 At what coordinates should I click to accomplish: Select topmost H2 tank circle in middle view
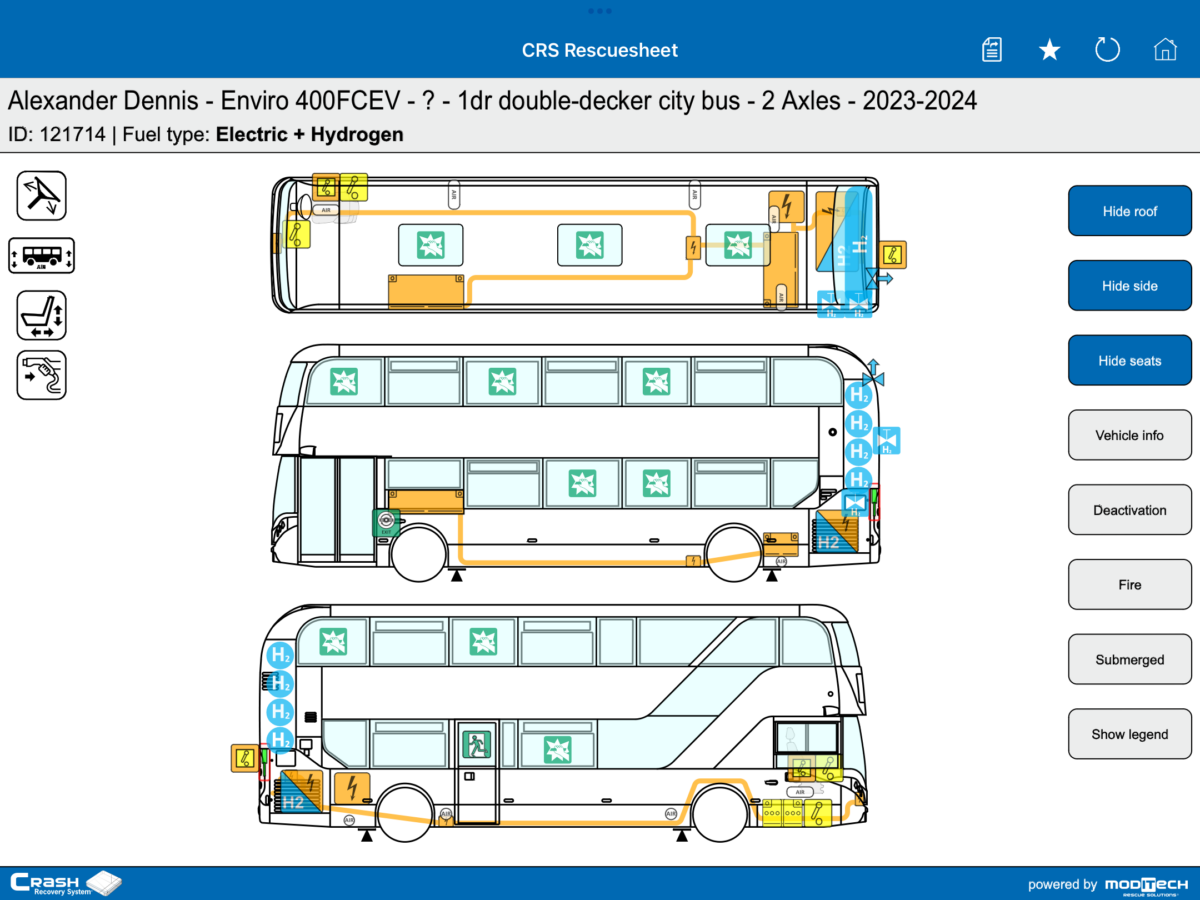858,395
